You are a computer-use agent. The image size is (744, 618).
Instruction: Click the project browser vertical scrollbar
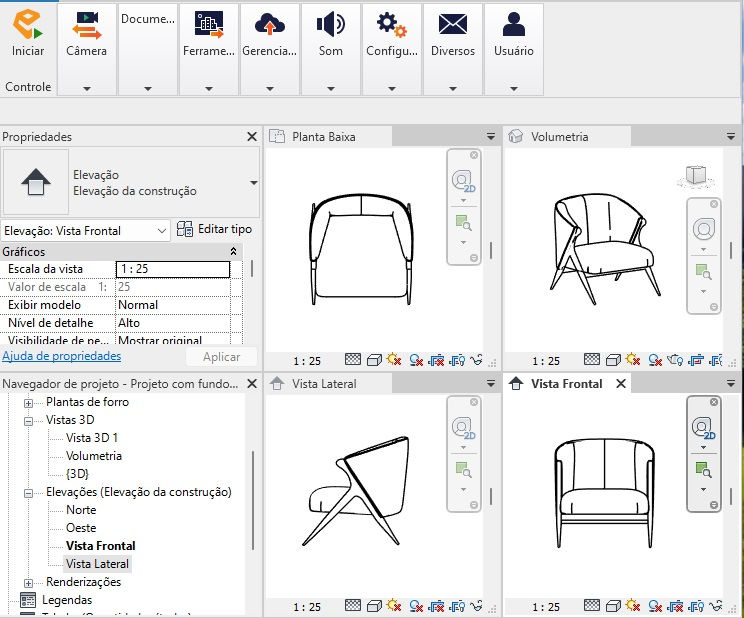pos(253,500)
